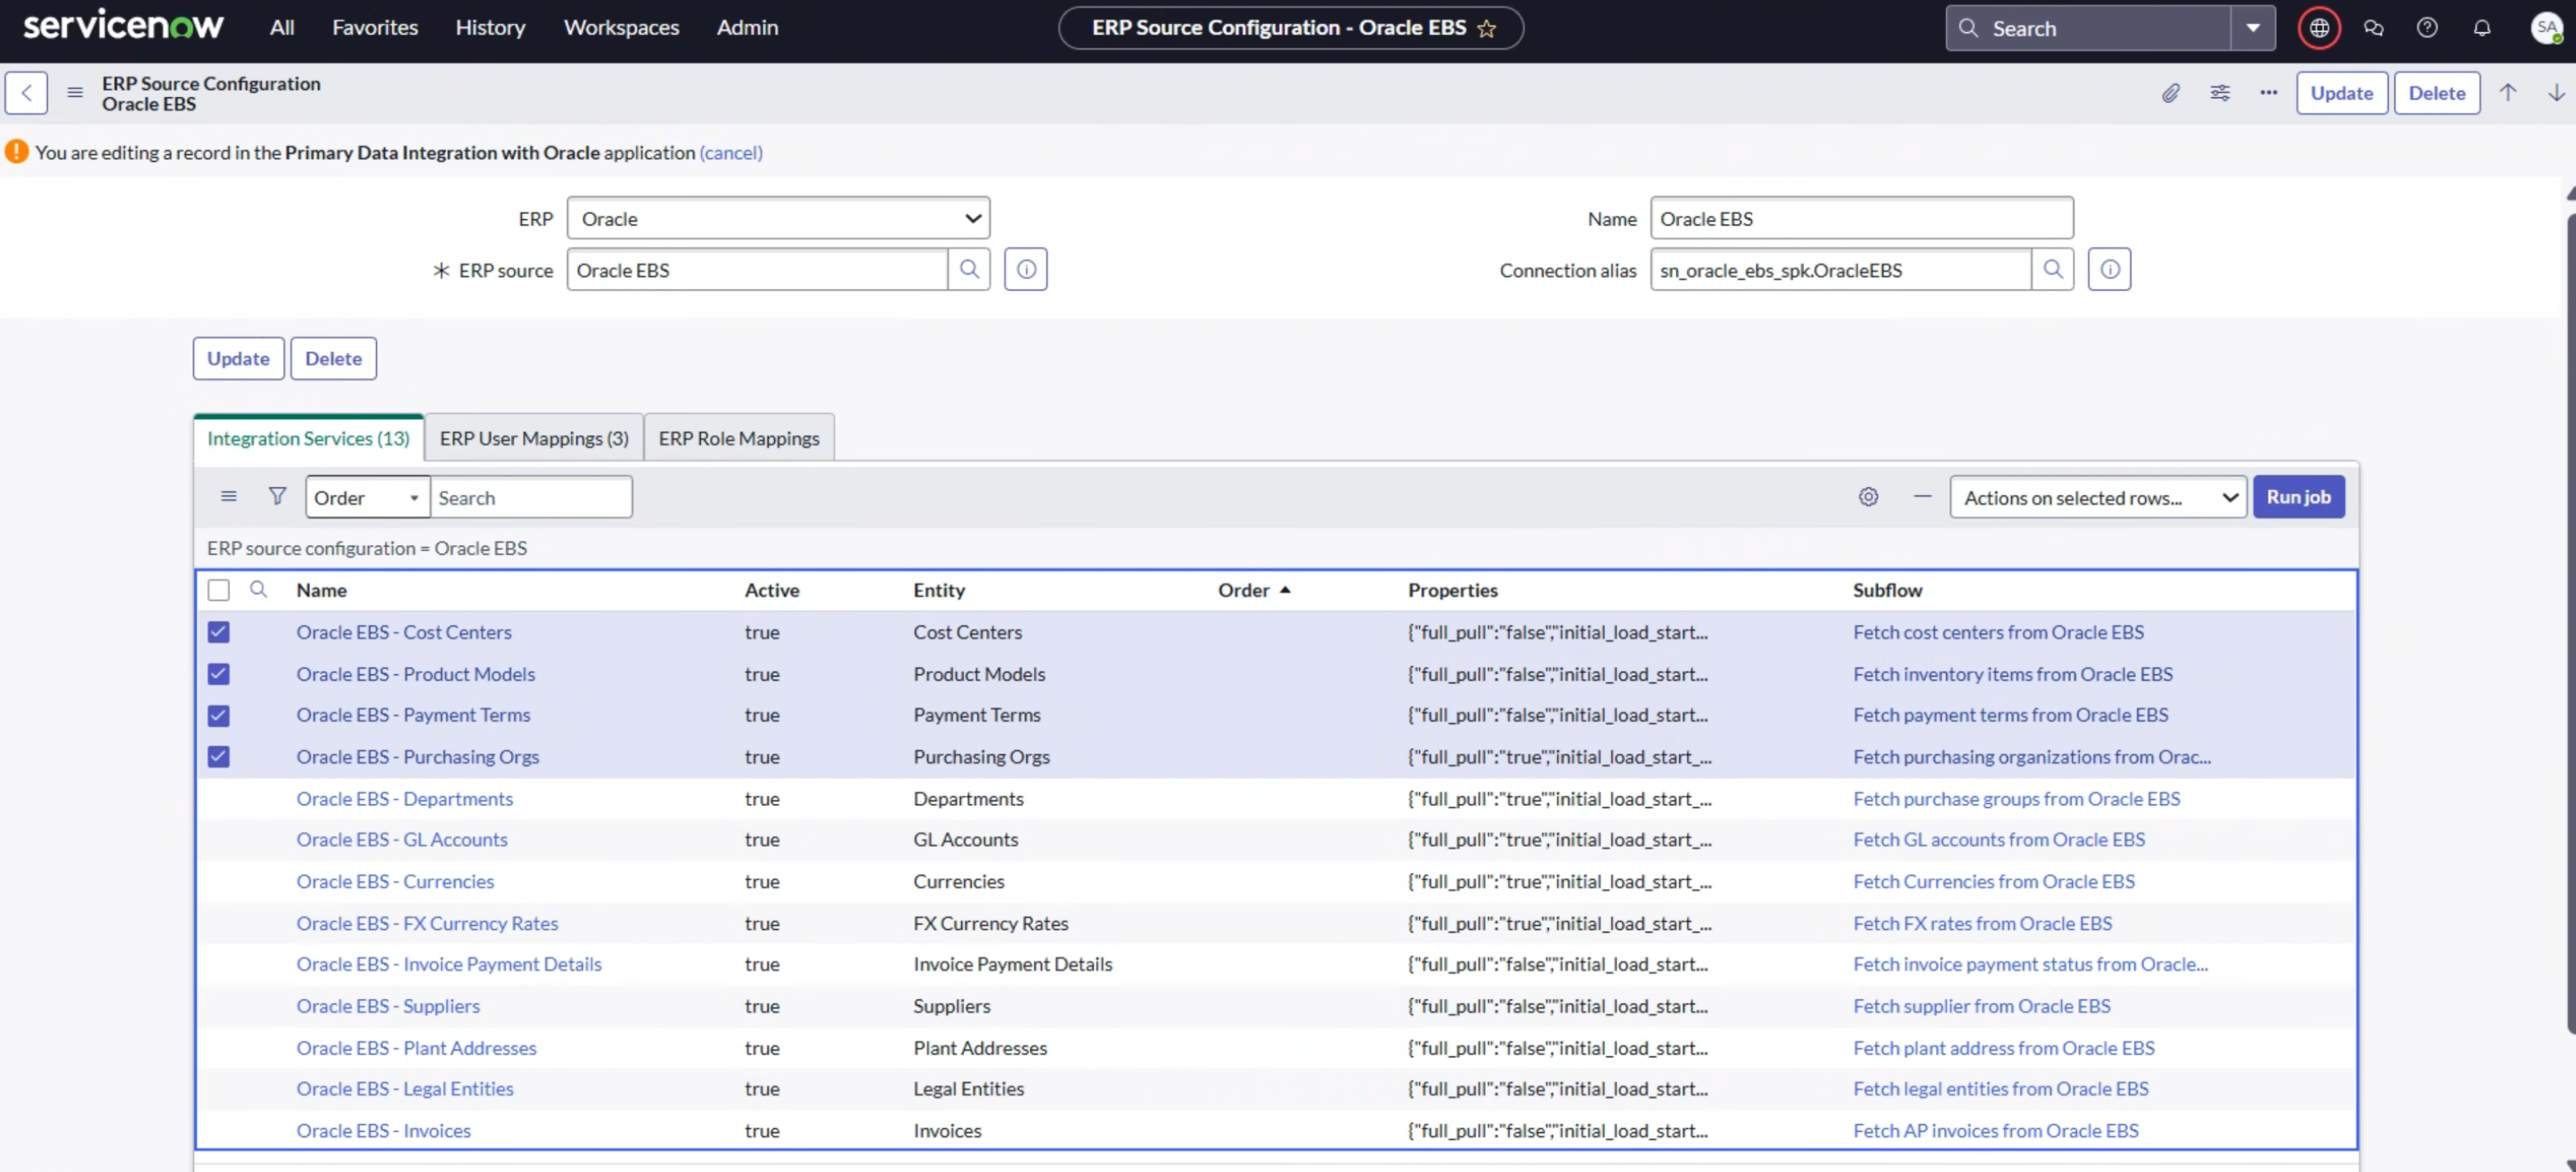The image size is (2576, 1172).
Task: Click the Delete button in the header
Action: 2436,93
